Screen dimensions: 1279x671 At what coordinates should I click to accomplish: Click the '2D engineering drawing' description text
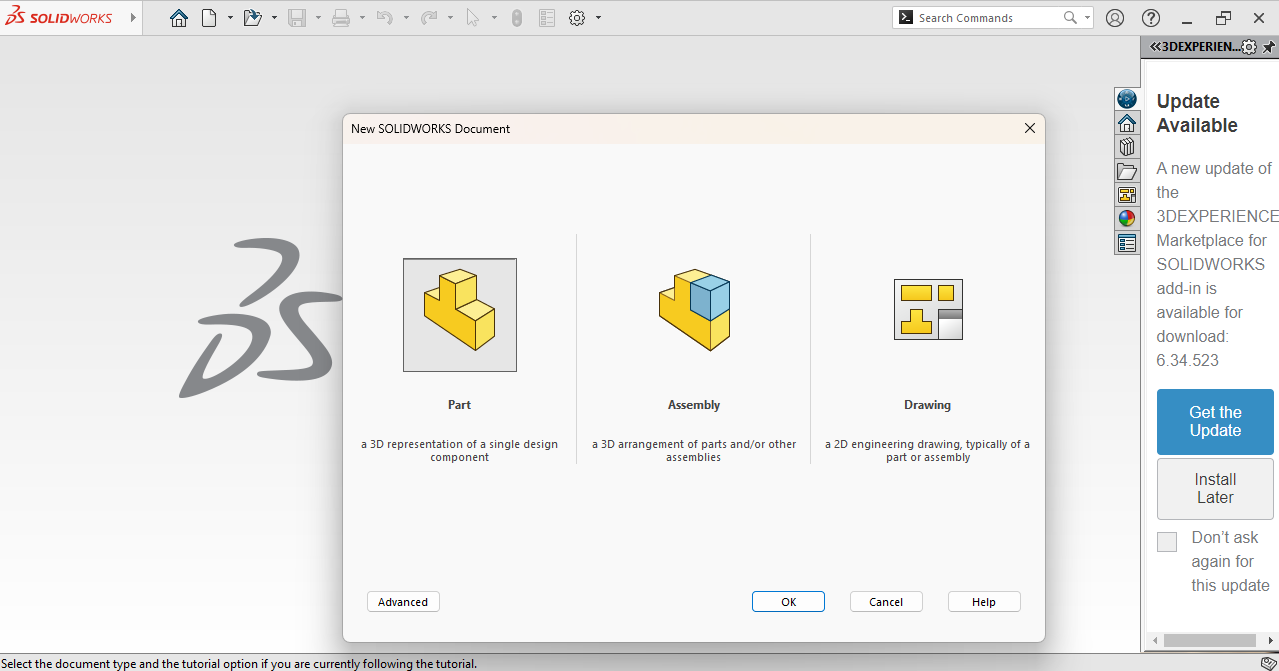928,451
